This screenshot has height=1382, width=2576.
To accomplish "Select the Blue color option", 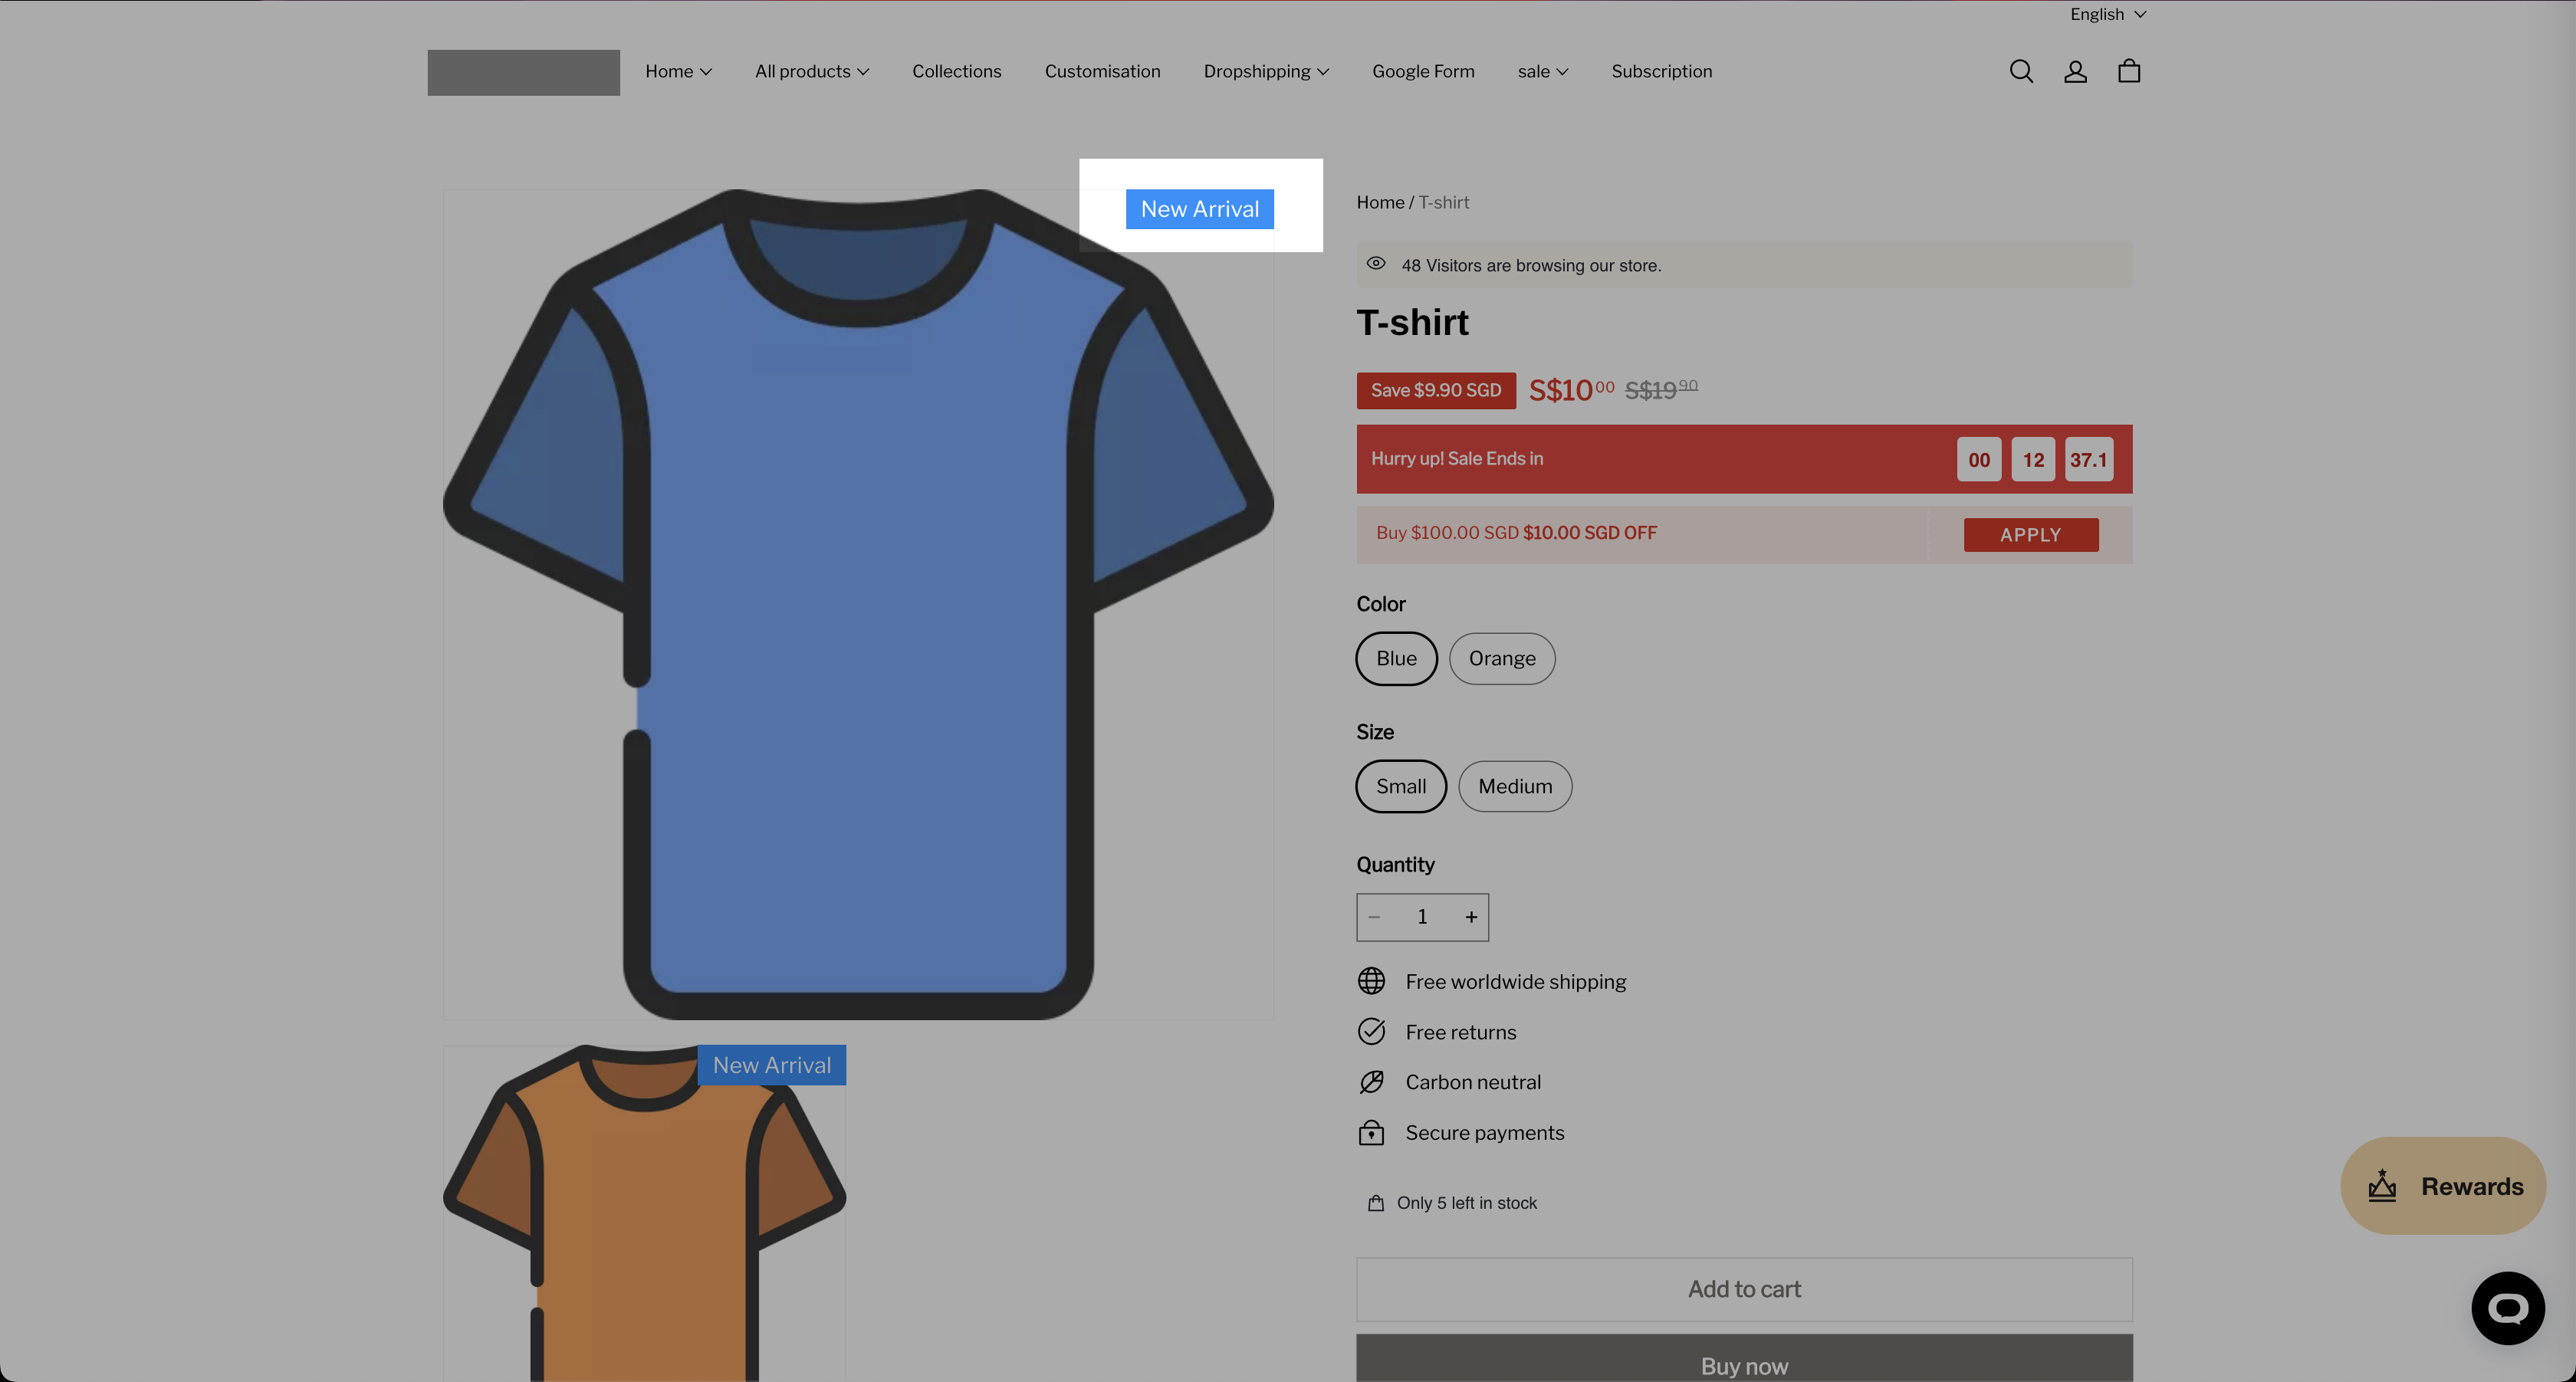I will (1396, 658).
